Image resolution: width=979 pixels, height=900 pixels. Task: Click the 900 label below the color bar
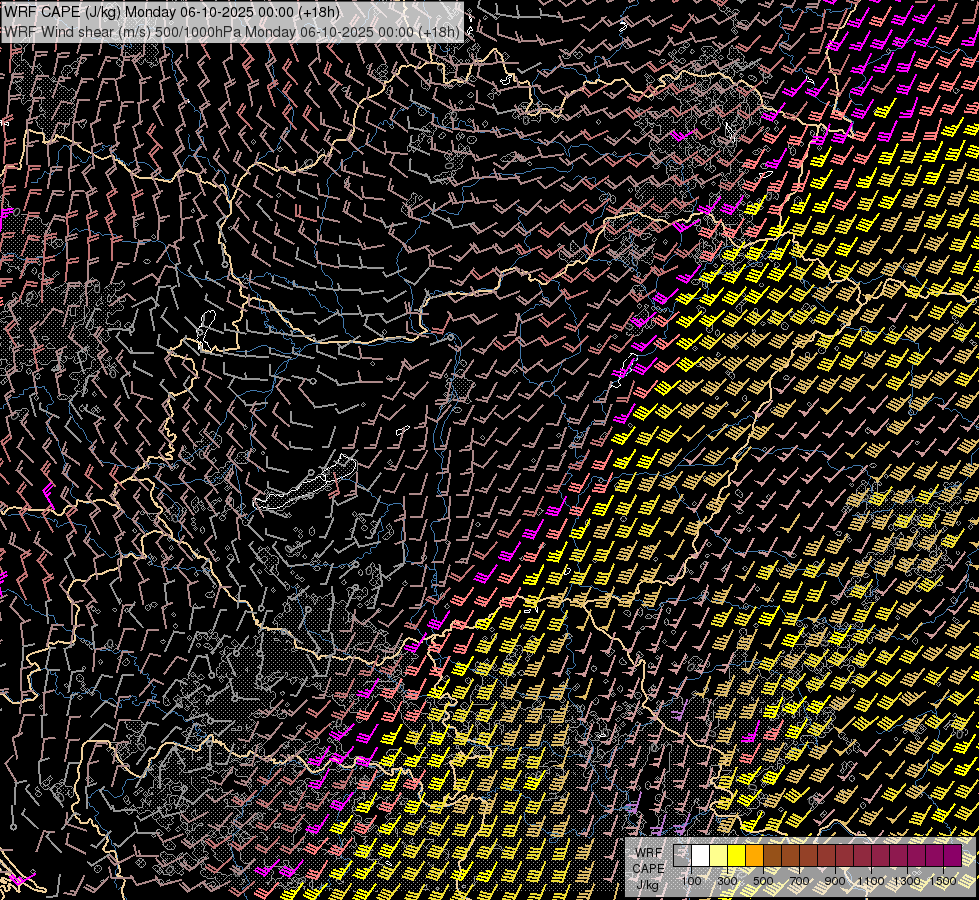point(835,881)
